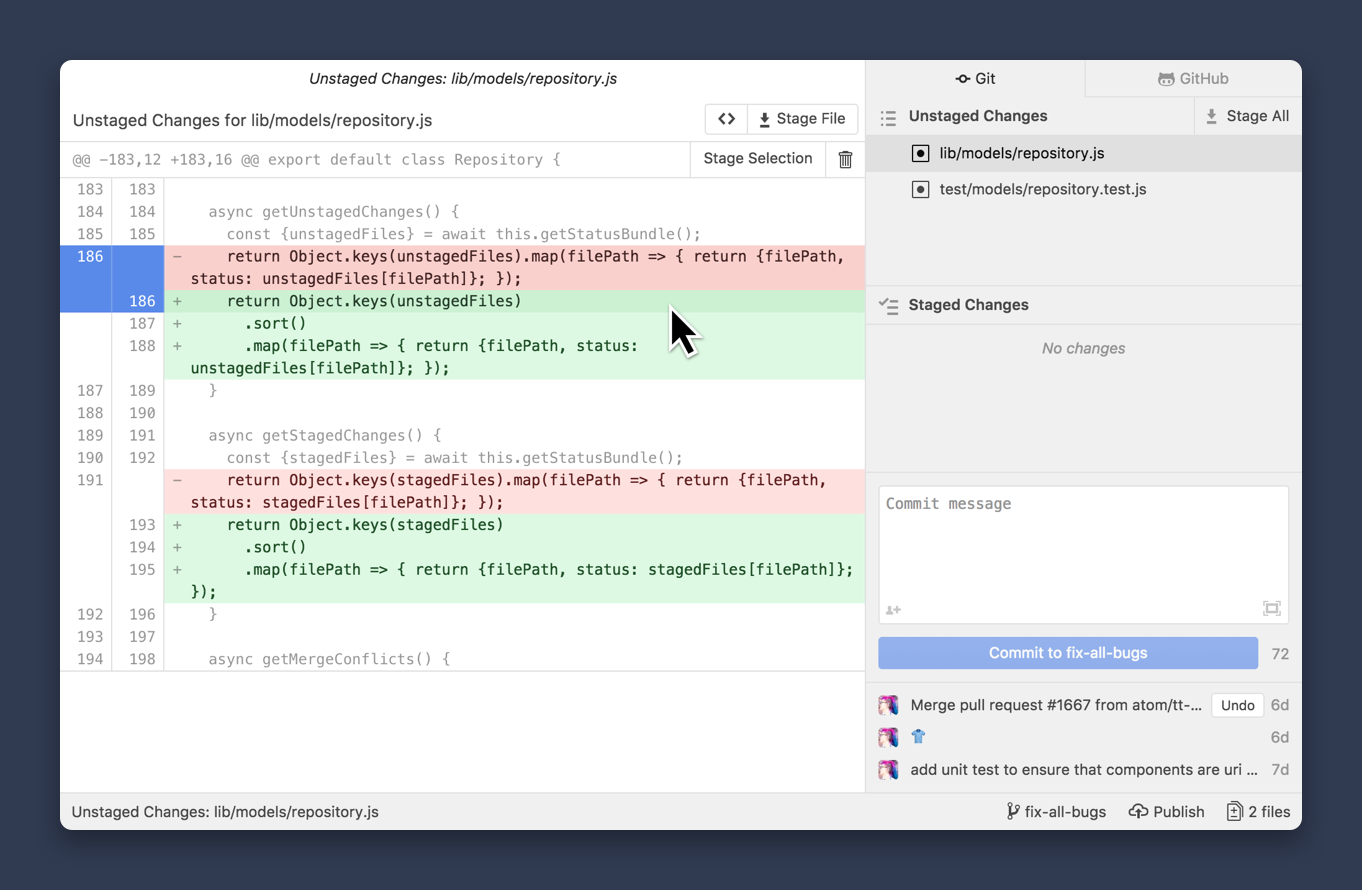Image resolution: width=1362 pixels, height=890 pixels.
Task: Click the modified icon beside repository.test.js
Action: point(920,189)
